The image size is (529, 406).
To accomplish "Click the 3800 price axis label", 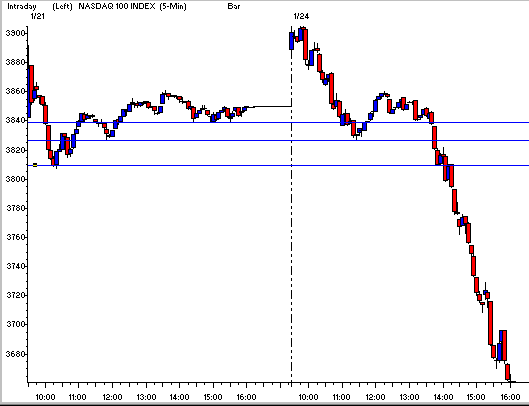I will 15,179.
